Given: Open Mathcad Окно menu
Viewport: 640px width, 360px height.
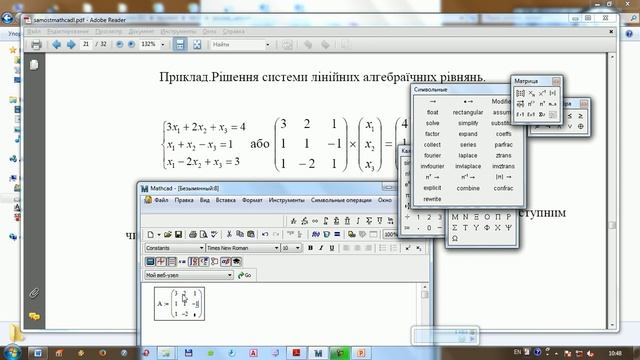Looking at the screenshot, I should [384, 200].
